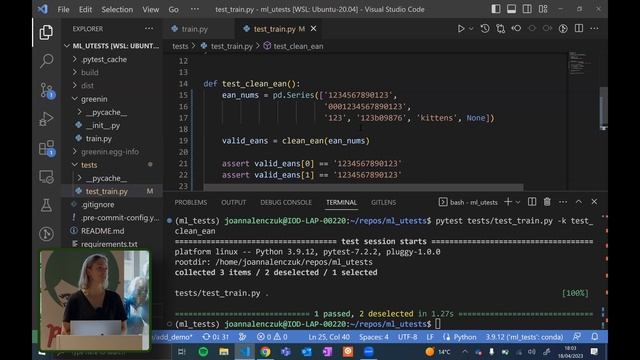
Task: Switch to PROBLEMS panel tab
Action: [191, 202]
